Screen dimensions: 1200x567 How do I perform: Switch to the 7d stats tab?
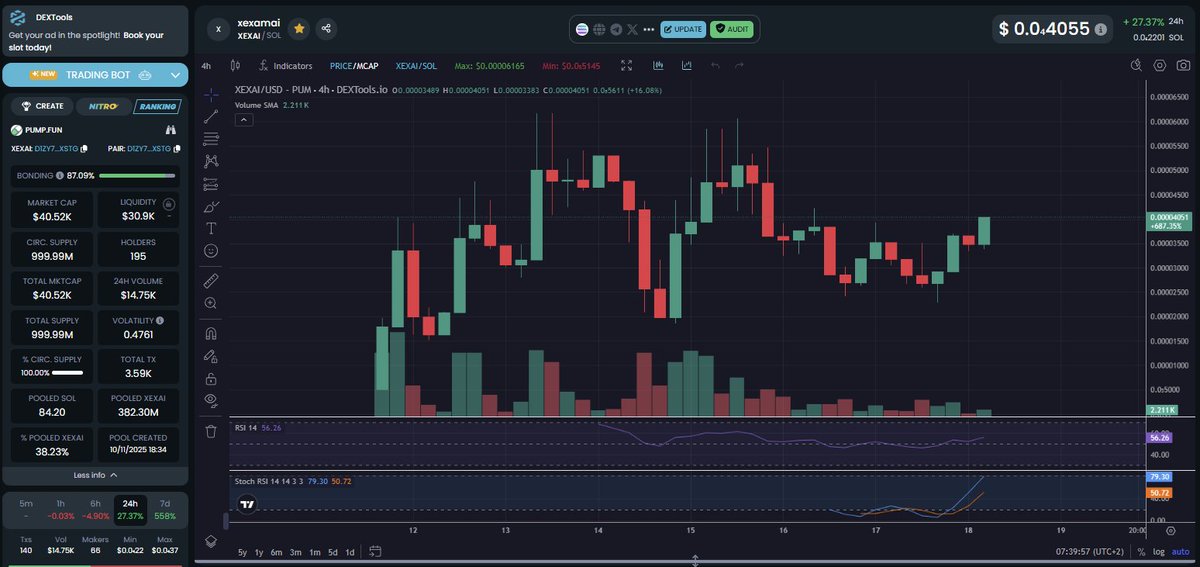click(x=164, y=503)
